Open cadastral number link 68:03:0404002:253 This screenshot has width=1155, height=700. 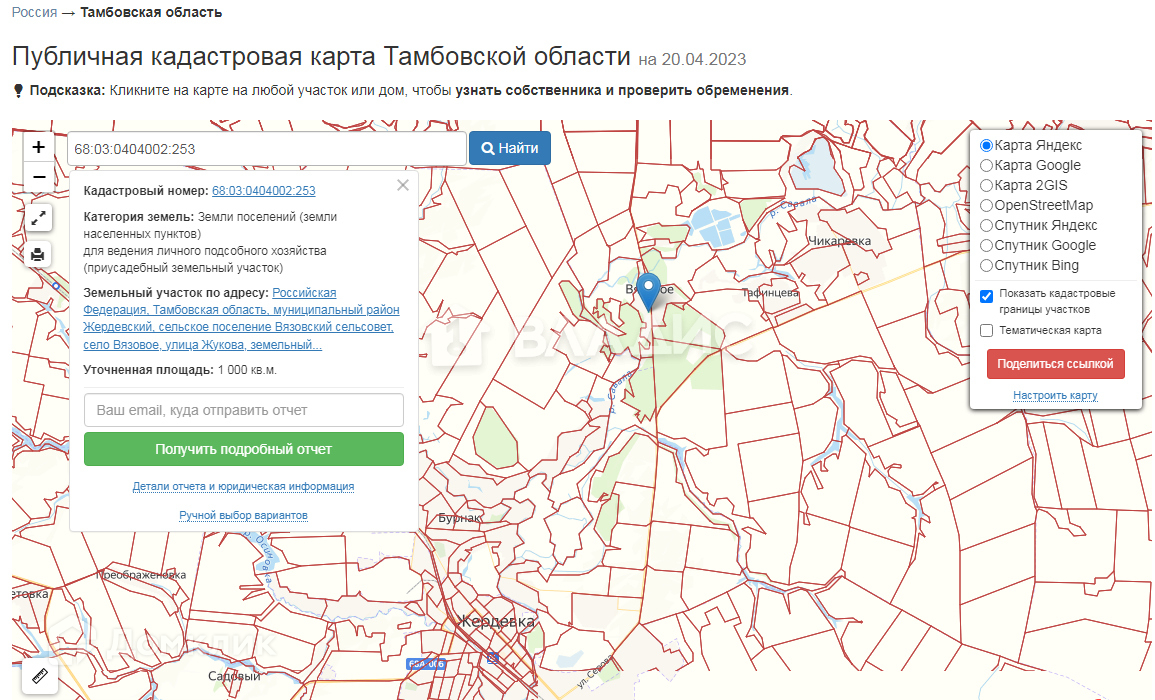264,191
